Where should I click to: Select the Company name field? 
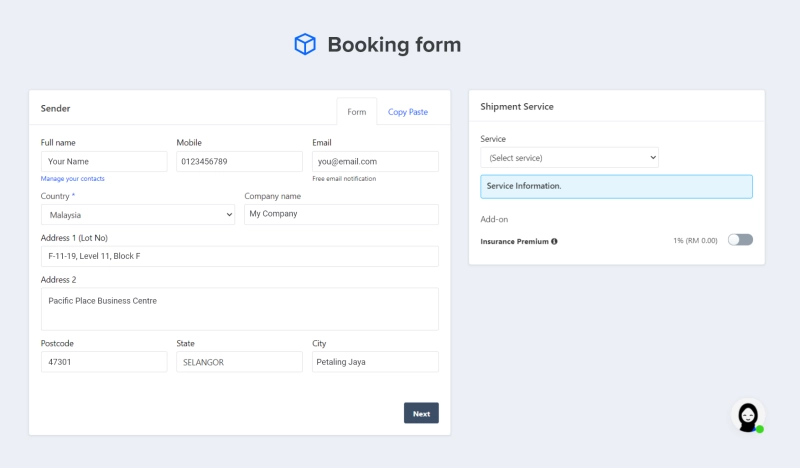pos(341,214)
